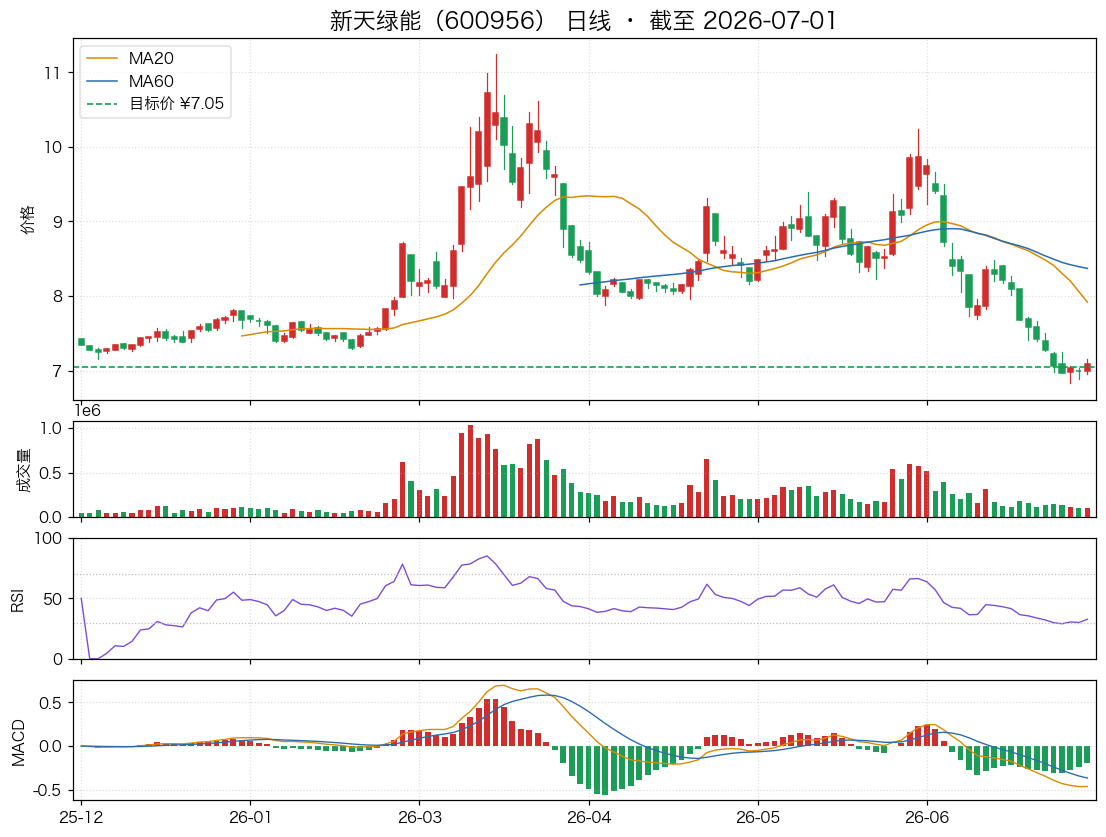Click the orange MA20 legend line swatch
Screen dimensions: 1106x837
(x=102, y=59)
